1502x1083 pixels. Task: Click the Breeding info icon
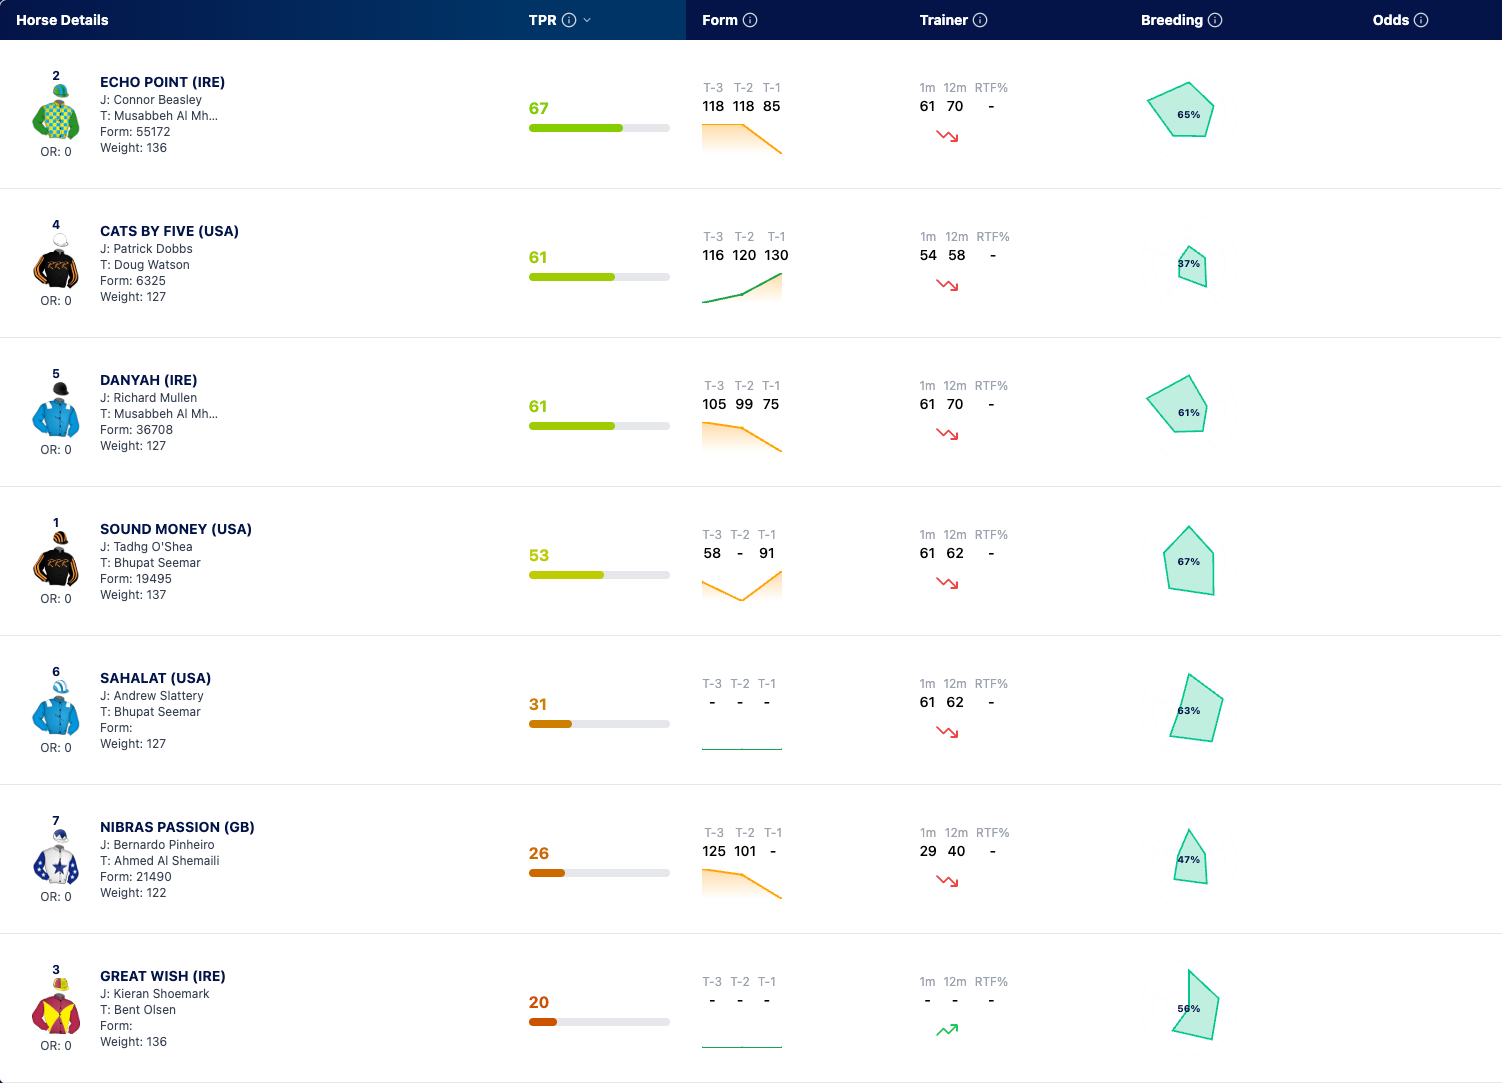point(1215,20)
